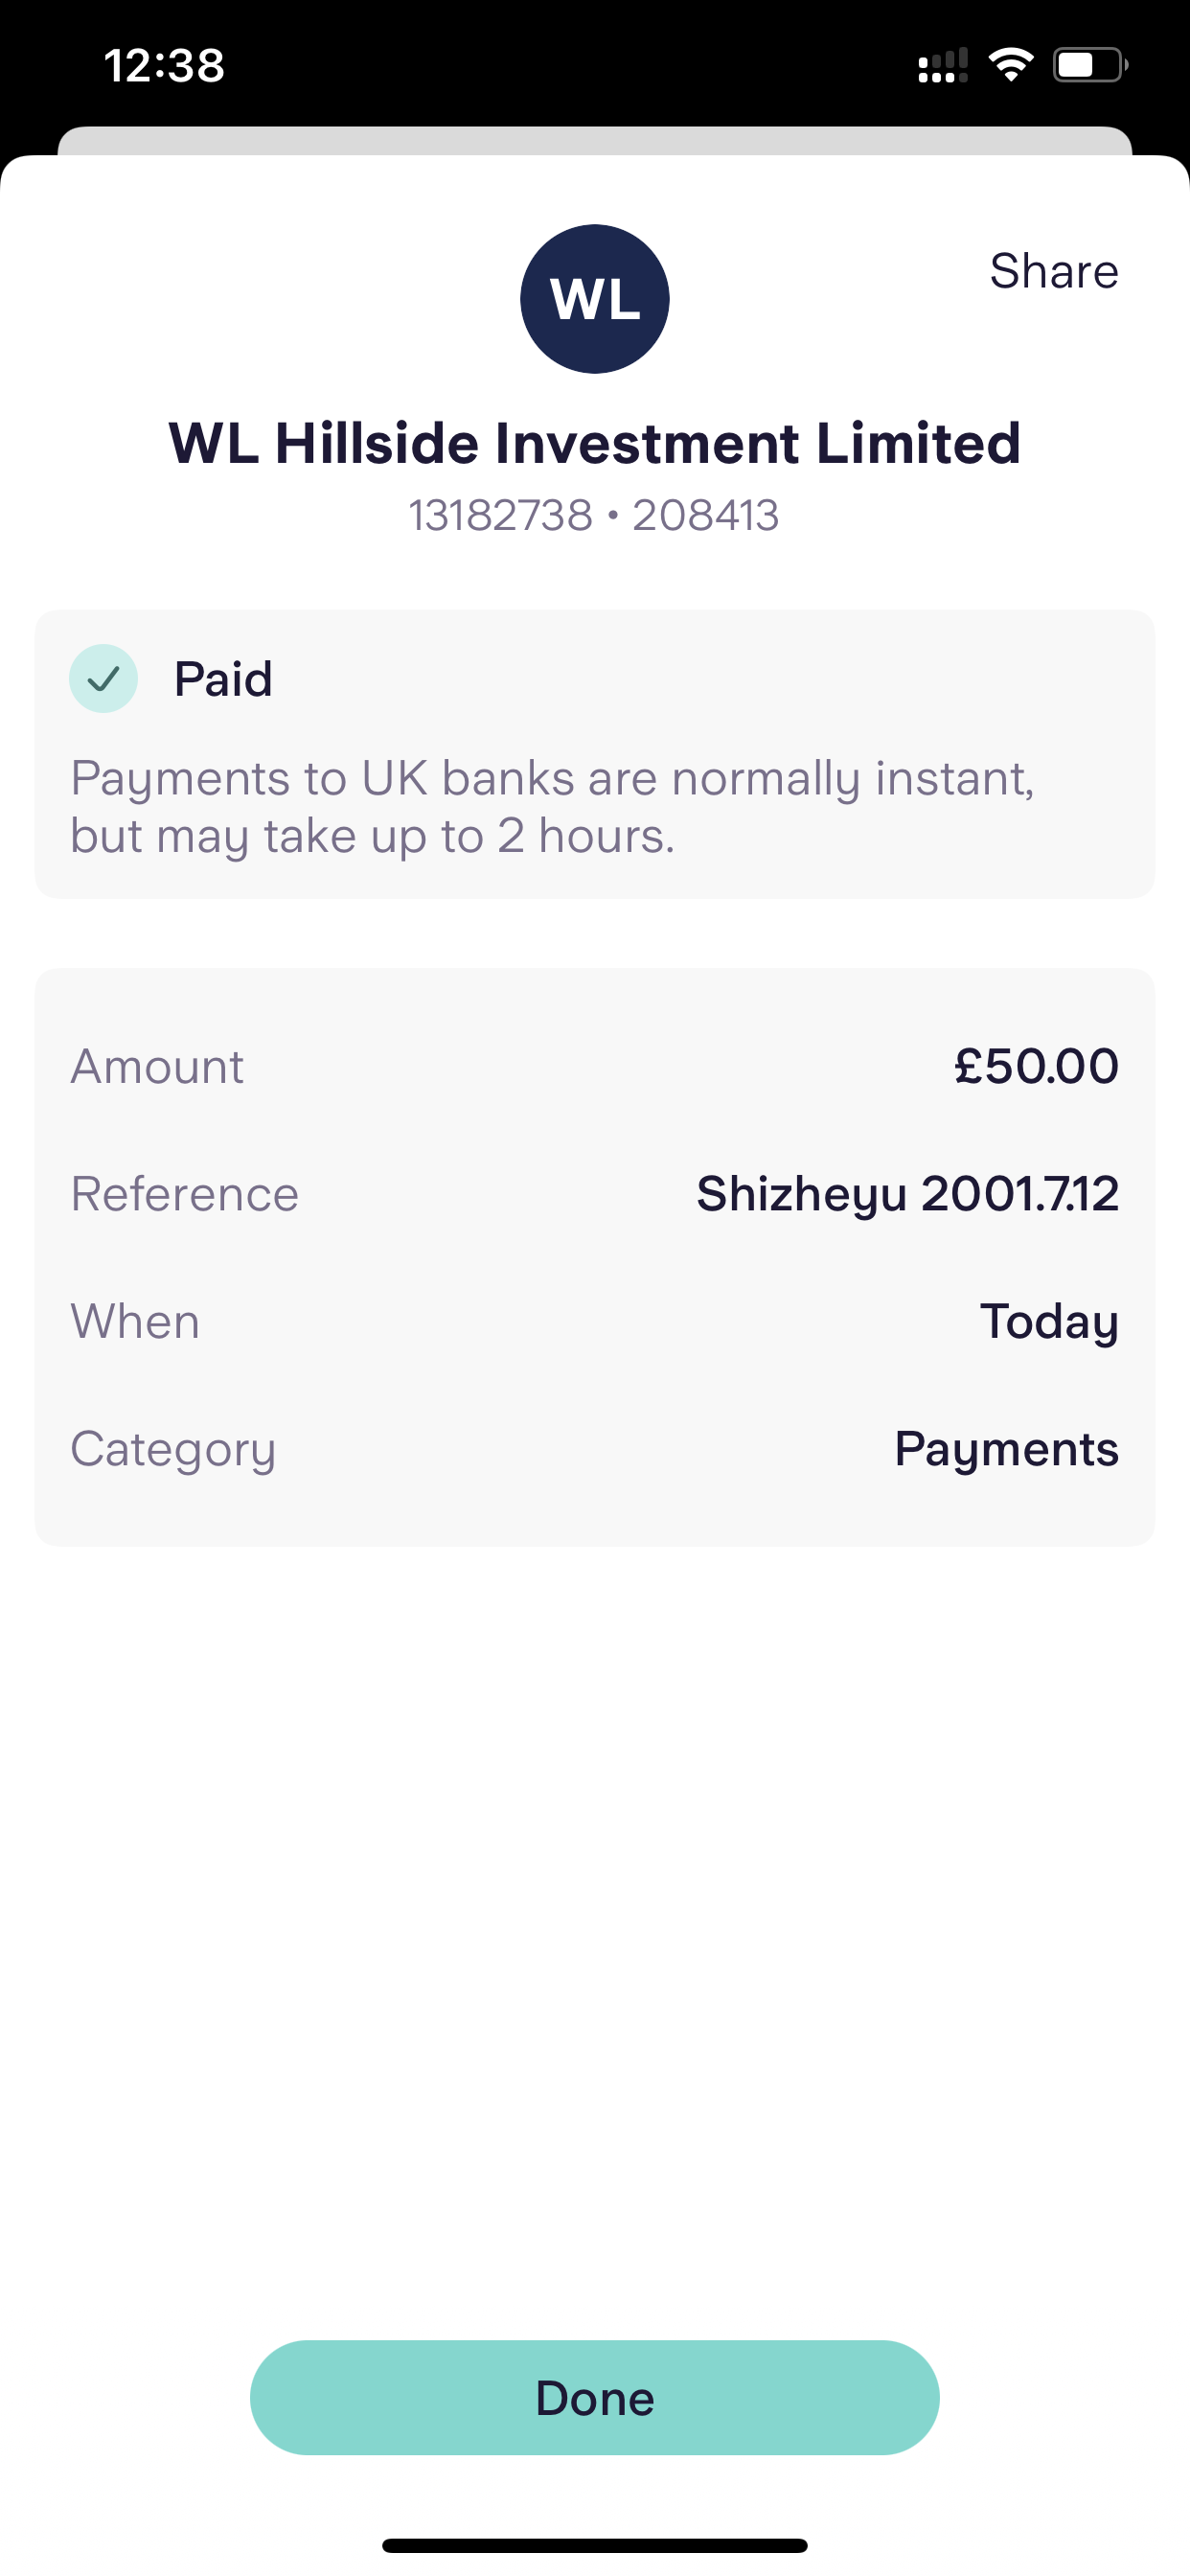The height and width of the screenshot is (2576, 1190).
Task: Select the Reference row label
Action: click(x=185, y=1194)
